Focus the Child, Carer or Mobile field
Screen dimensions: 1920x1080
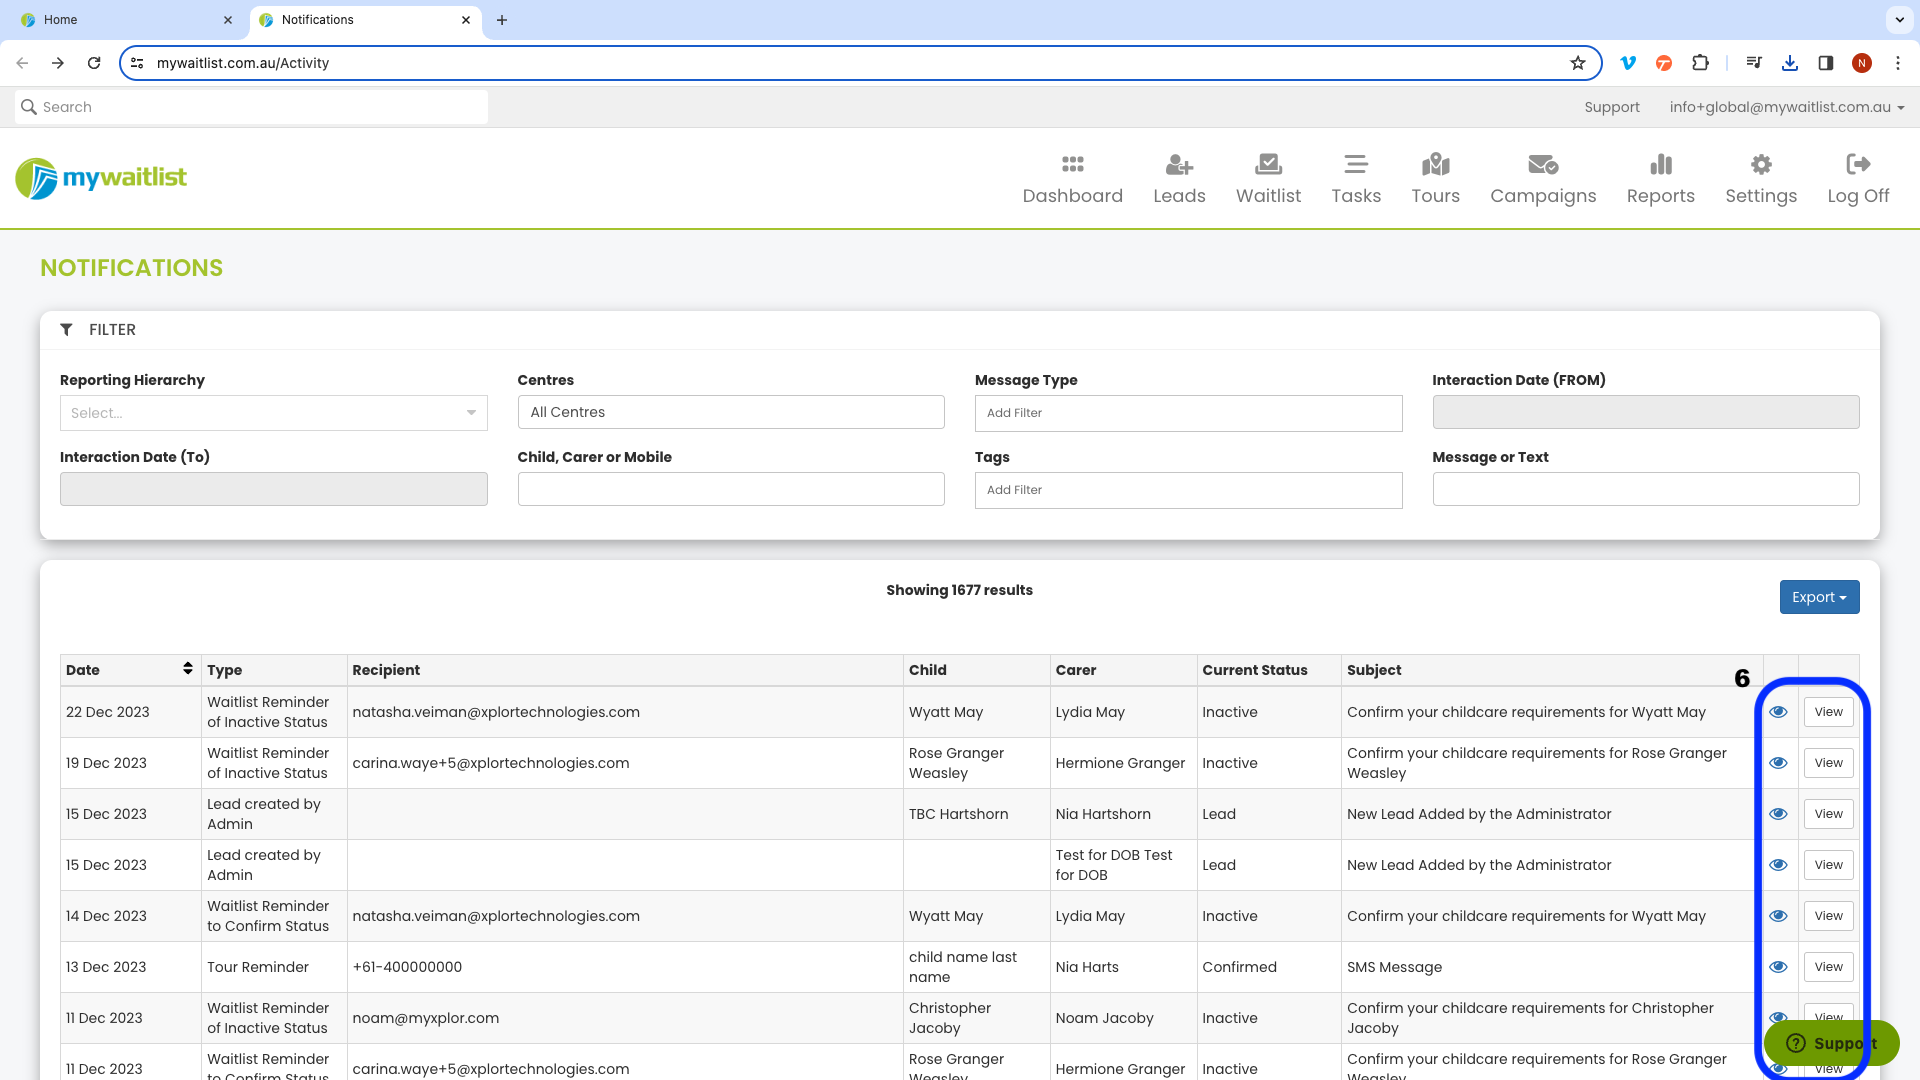tap(730, 489)
